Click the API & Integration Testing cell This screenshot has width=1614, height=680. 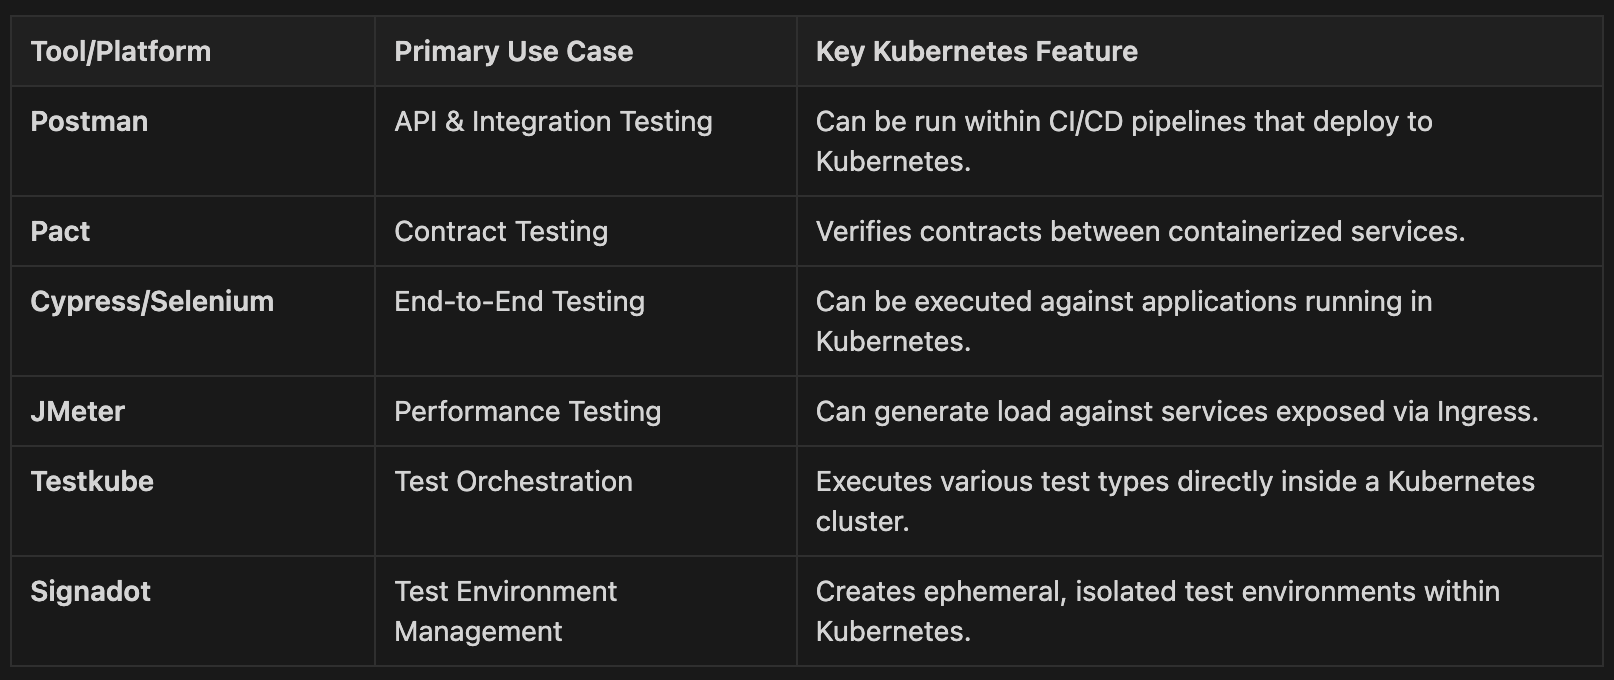pos(553,122)
